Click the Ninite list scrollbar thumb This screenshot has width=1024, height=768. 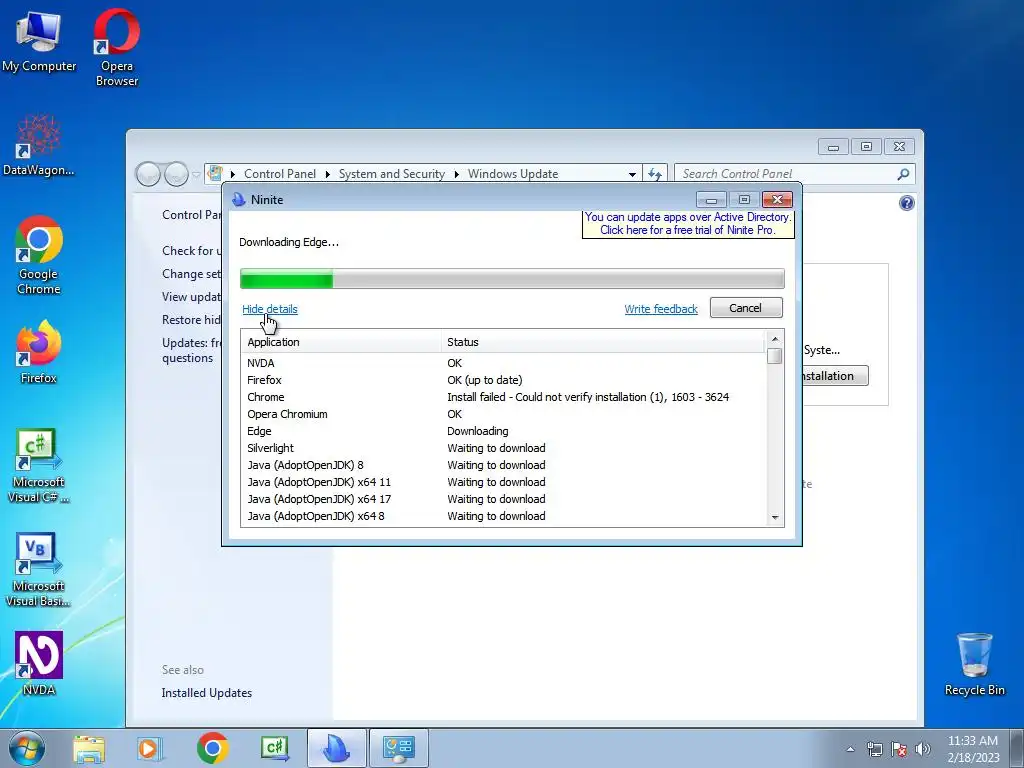pyautogui.click(x=775, y=356)
